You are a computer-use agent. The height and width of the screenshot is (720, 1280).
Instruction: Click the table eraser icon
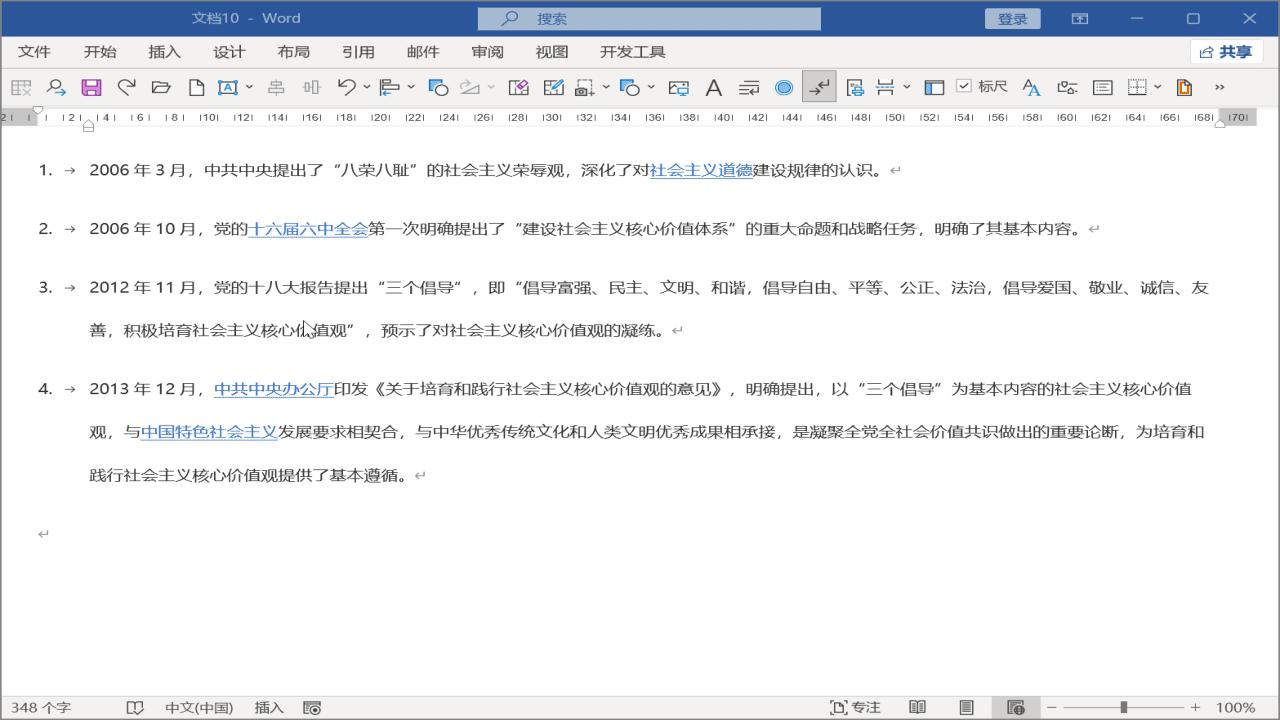point(518,87)
